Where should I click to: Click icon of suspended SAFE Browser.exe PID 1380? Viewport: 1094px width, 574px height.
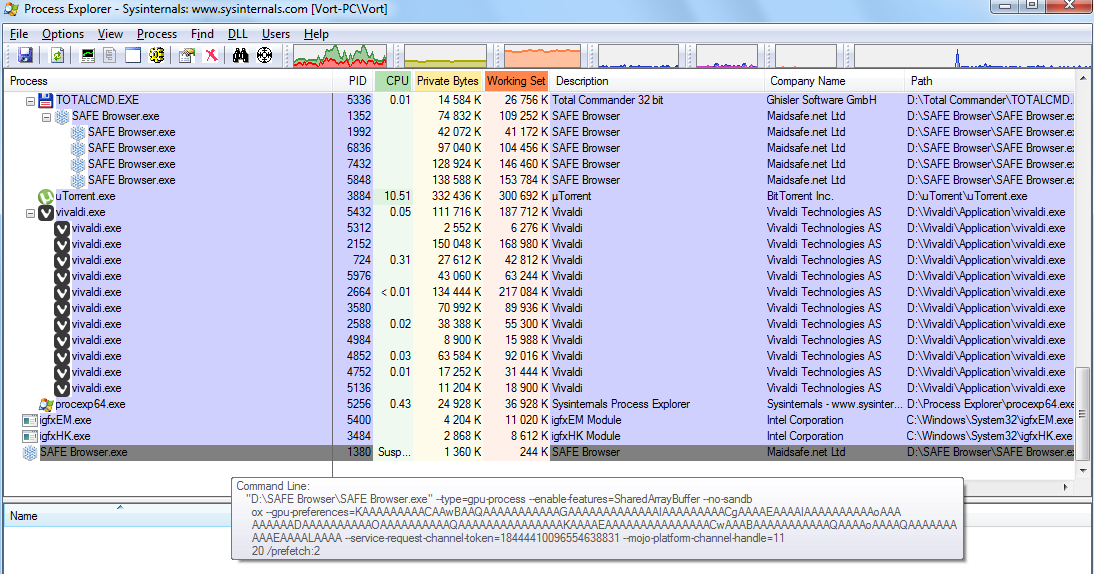click(x=30, y=453)
